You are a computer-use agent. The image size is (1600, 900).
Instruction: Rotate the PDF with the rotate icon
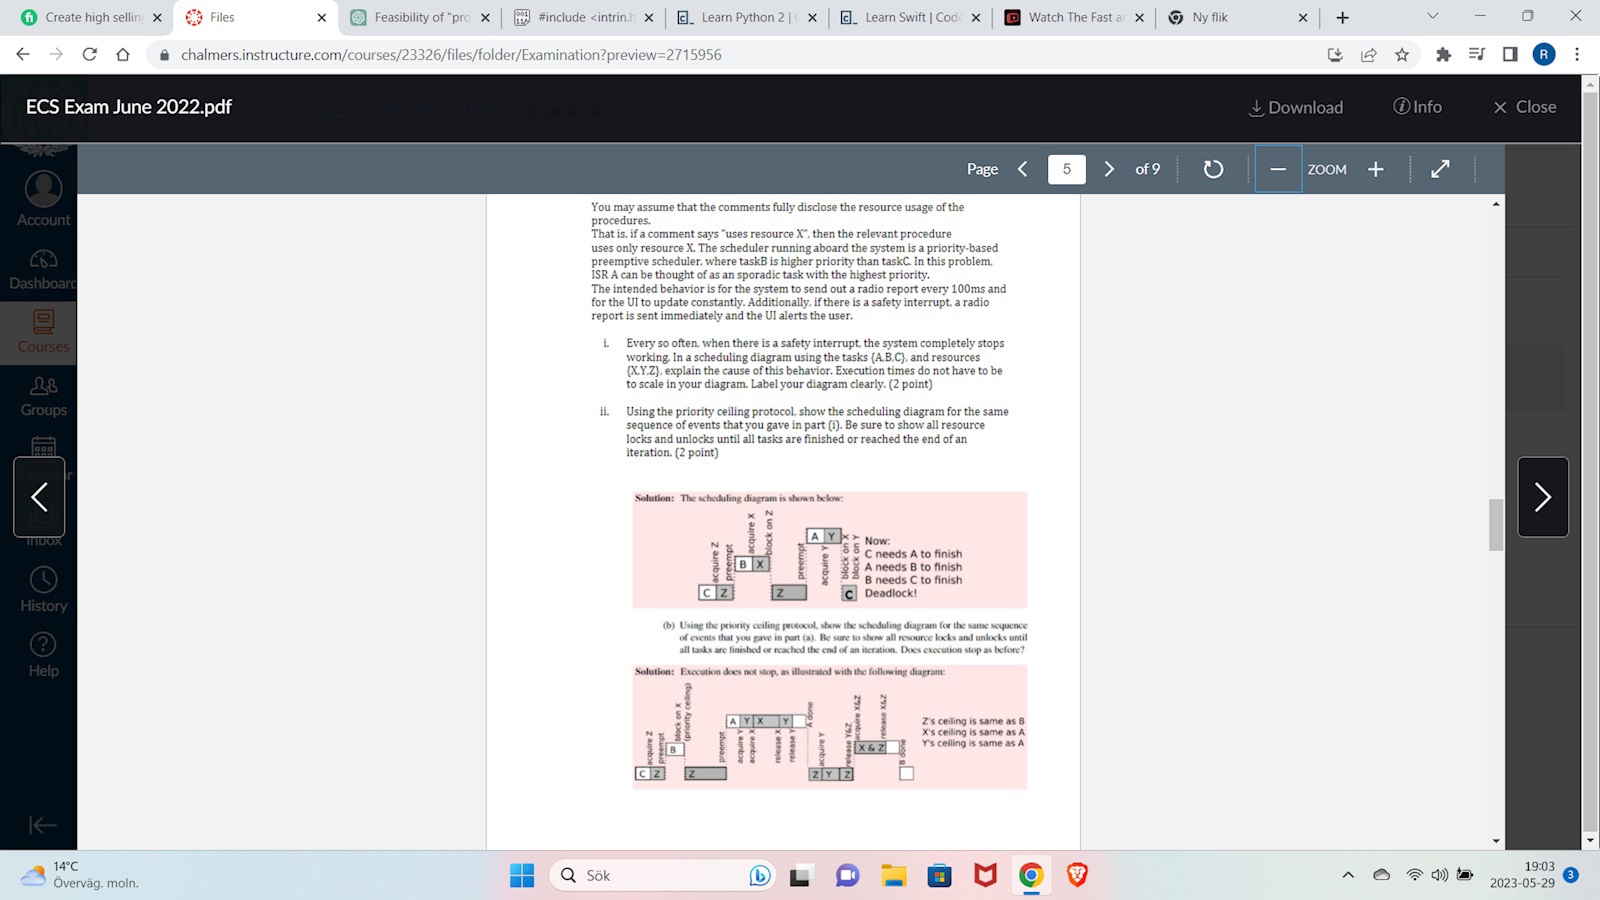pos(1213,169)
